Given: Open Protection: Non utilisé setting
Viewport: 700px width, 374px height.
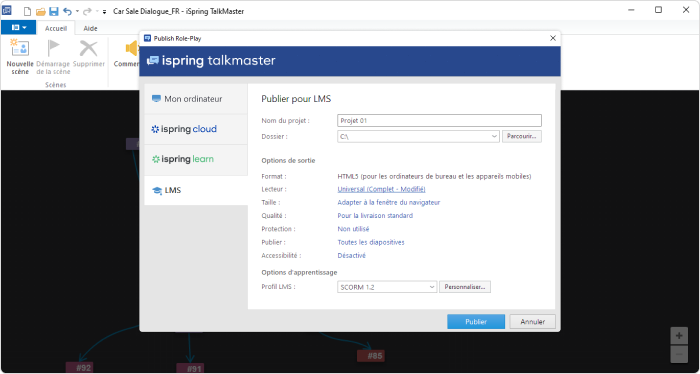Looking at the screenshot, I should (x=353, y=229).
